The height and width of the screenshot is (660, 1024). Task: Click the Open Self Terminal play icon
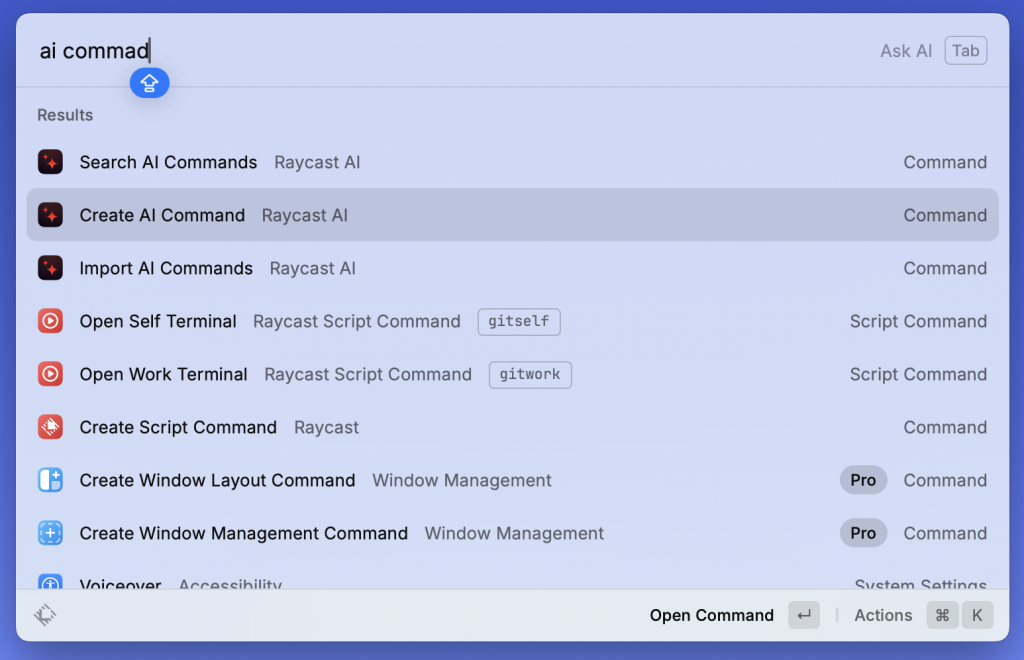click(50, 321)
